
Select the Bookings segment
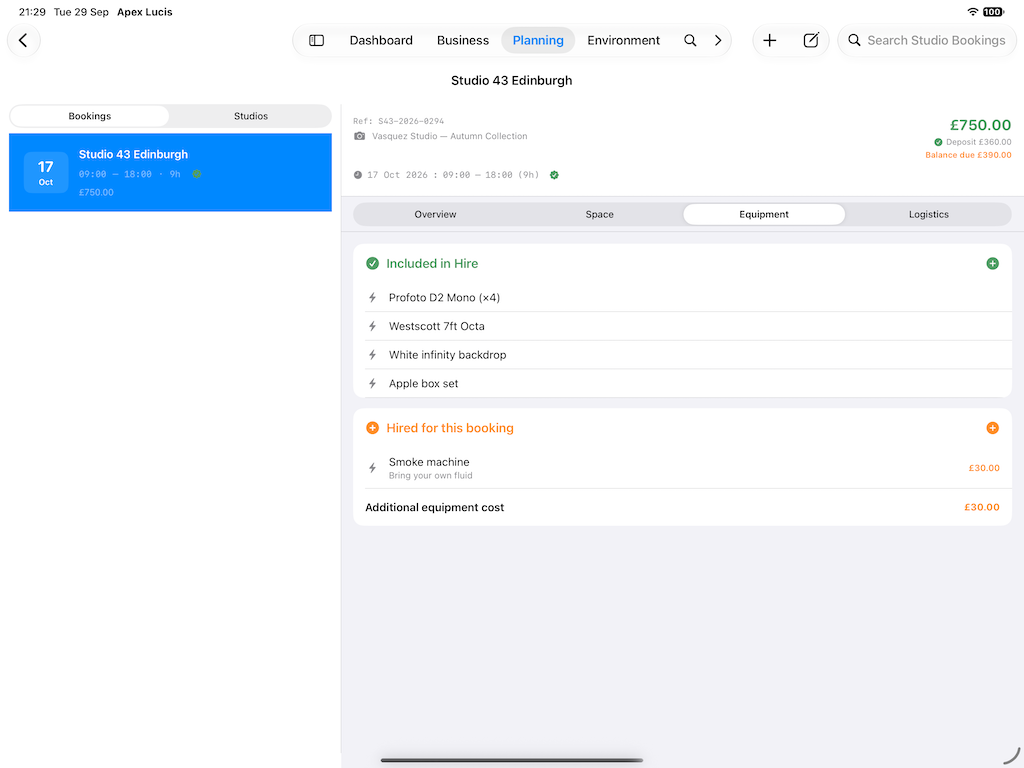(89, 116)
